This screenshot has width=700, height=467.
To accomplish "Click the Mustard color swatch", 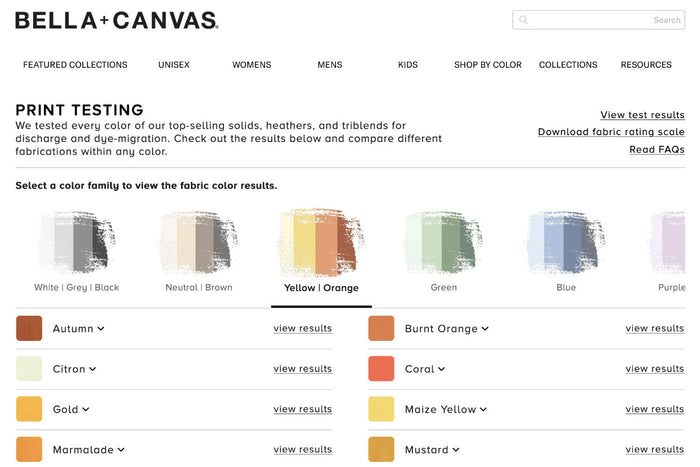I will click(x=381, y=450).
